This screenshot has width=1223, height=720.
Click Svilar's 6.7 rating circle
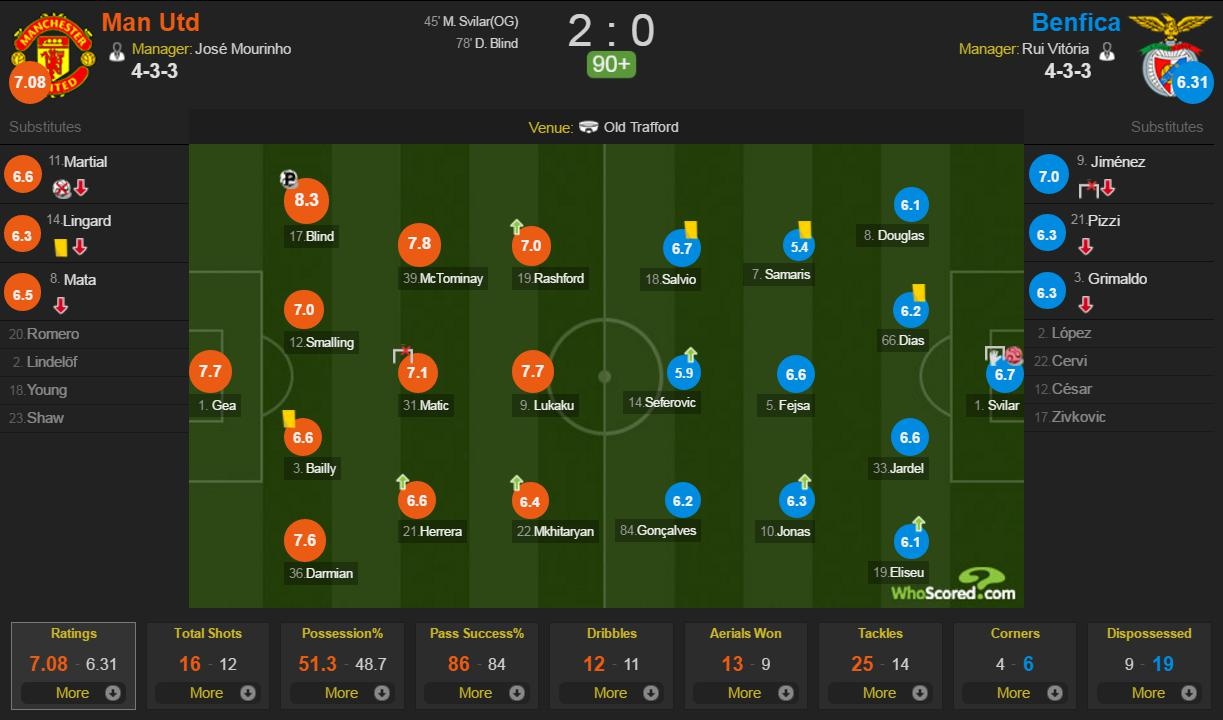1003,375
